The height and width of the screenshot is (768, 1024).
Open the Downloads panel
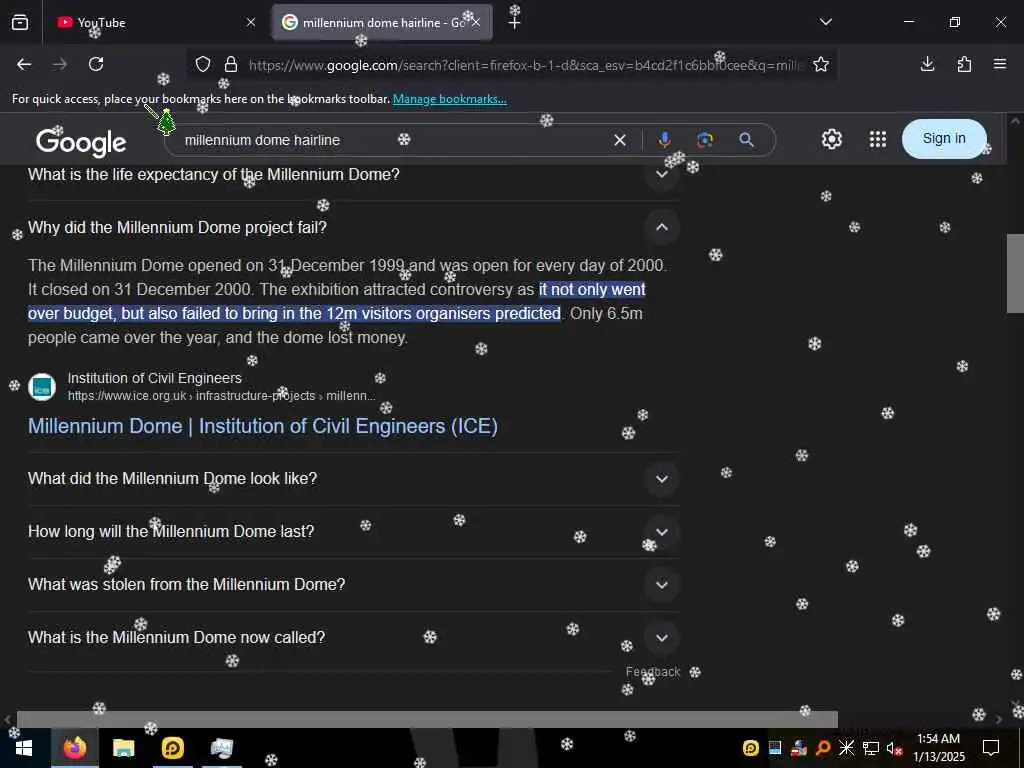[927, 64]
